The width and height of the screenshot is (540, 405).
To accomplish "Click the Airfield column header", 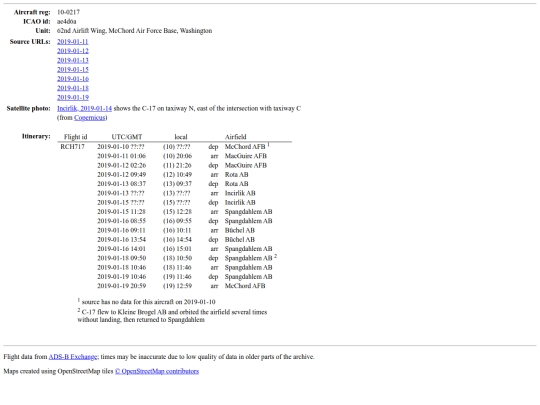I will click(236, 137).
